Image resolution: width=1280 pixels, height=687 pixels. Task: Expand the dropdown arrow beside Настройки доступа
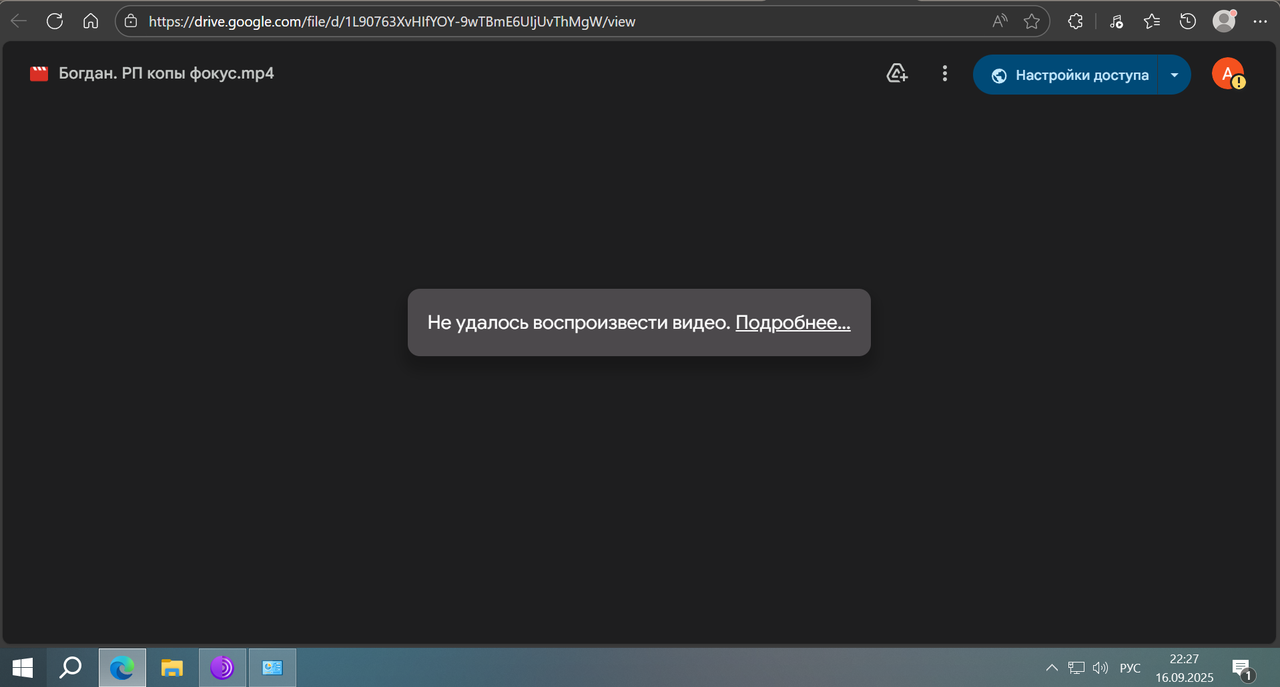(1175, 75)
